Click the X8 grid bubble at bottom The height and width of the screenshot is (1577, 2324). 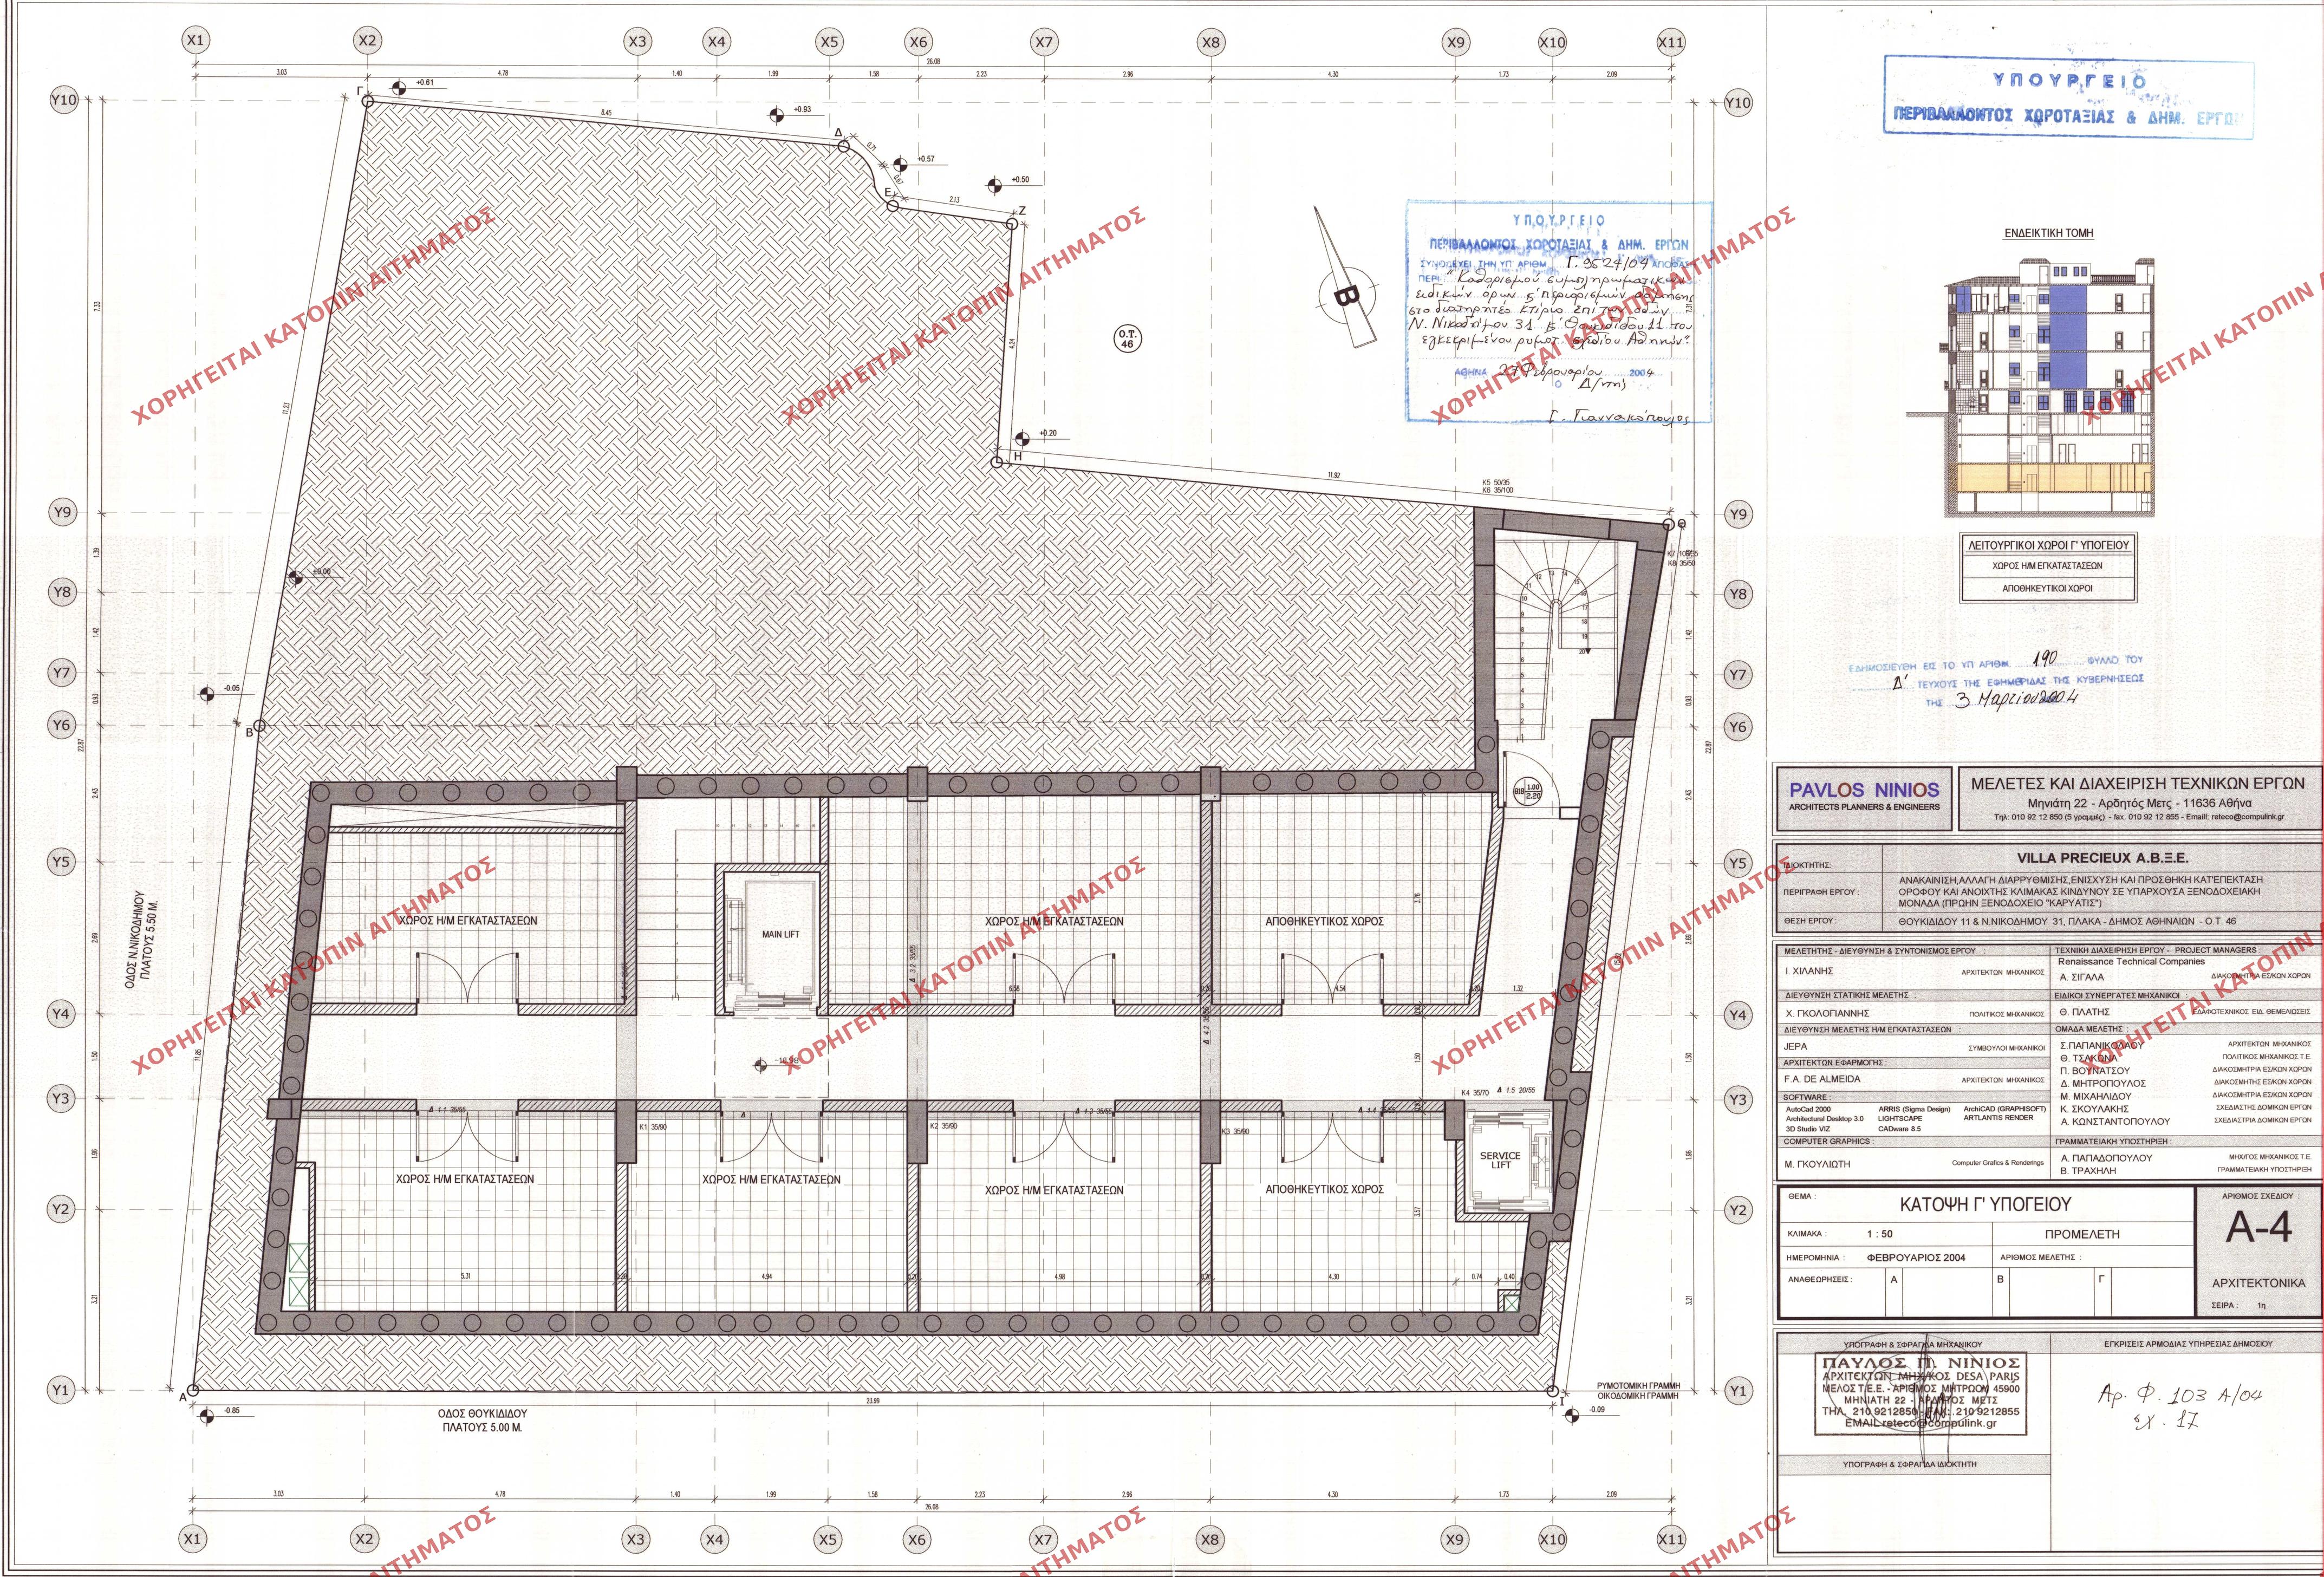point(1211,1539)
